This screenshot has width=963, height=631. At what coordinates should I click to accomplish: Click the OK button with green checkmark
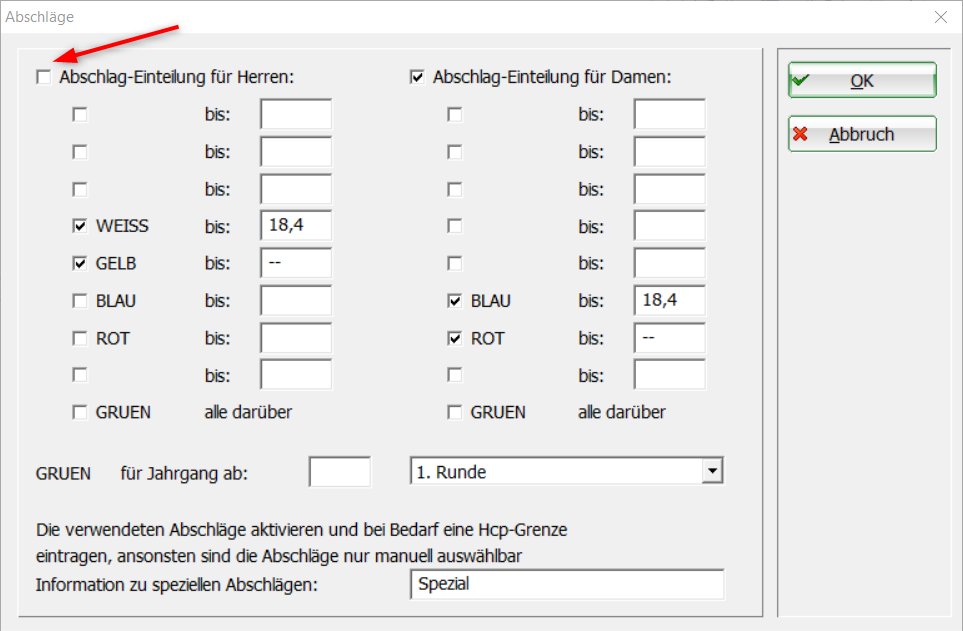coord(861,81)
